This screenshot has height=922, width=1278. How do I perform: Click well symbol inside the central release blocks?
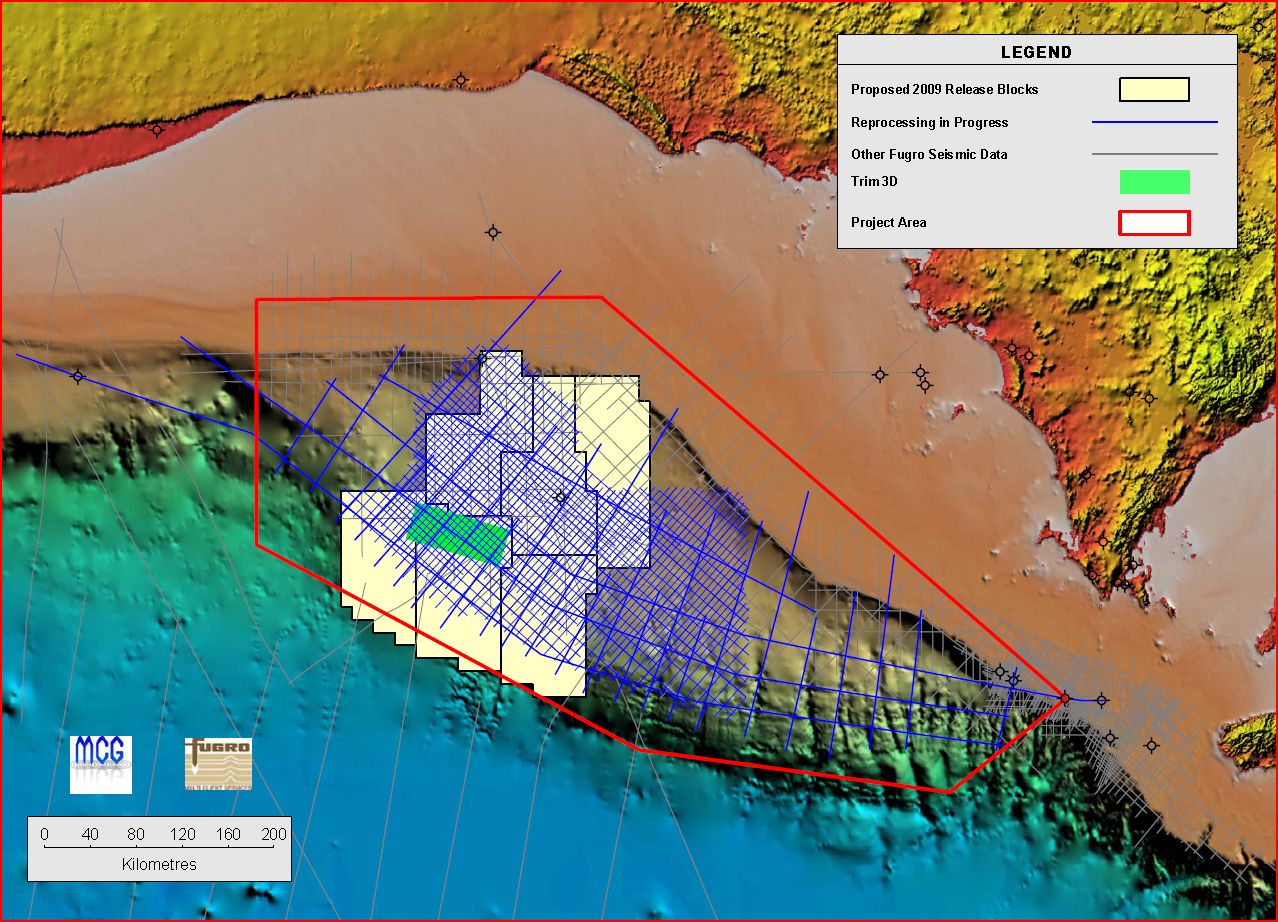(561, 496)
